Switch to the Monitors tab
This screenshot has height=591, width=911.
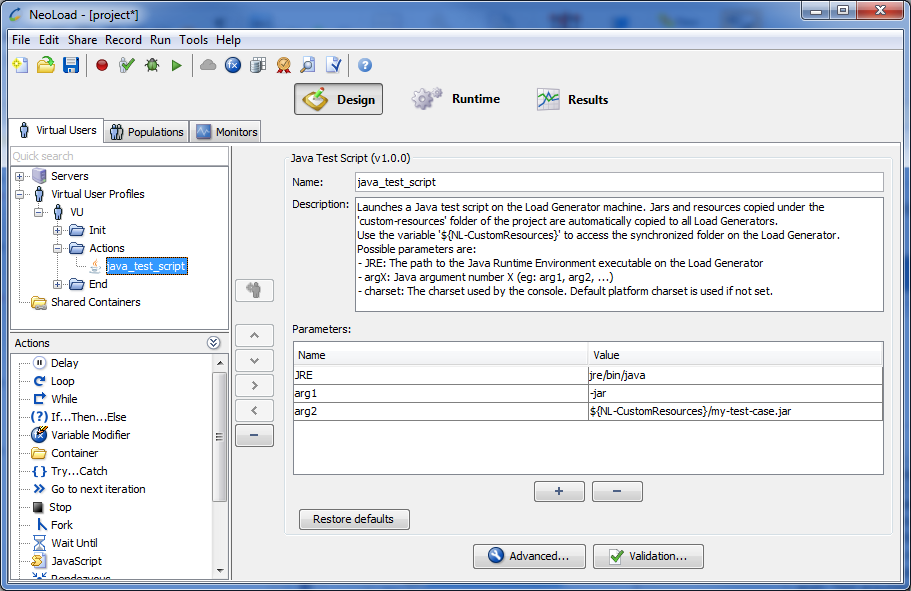tap(226, 132)
